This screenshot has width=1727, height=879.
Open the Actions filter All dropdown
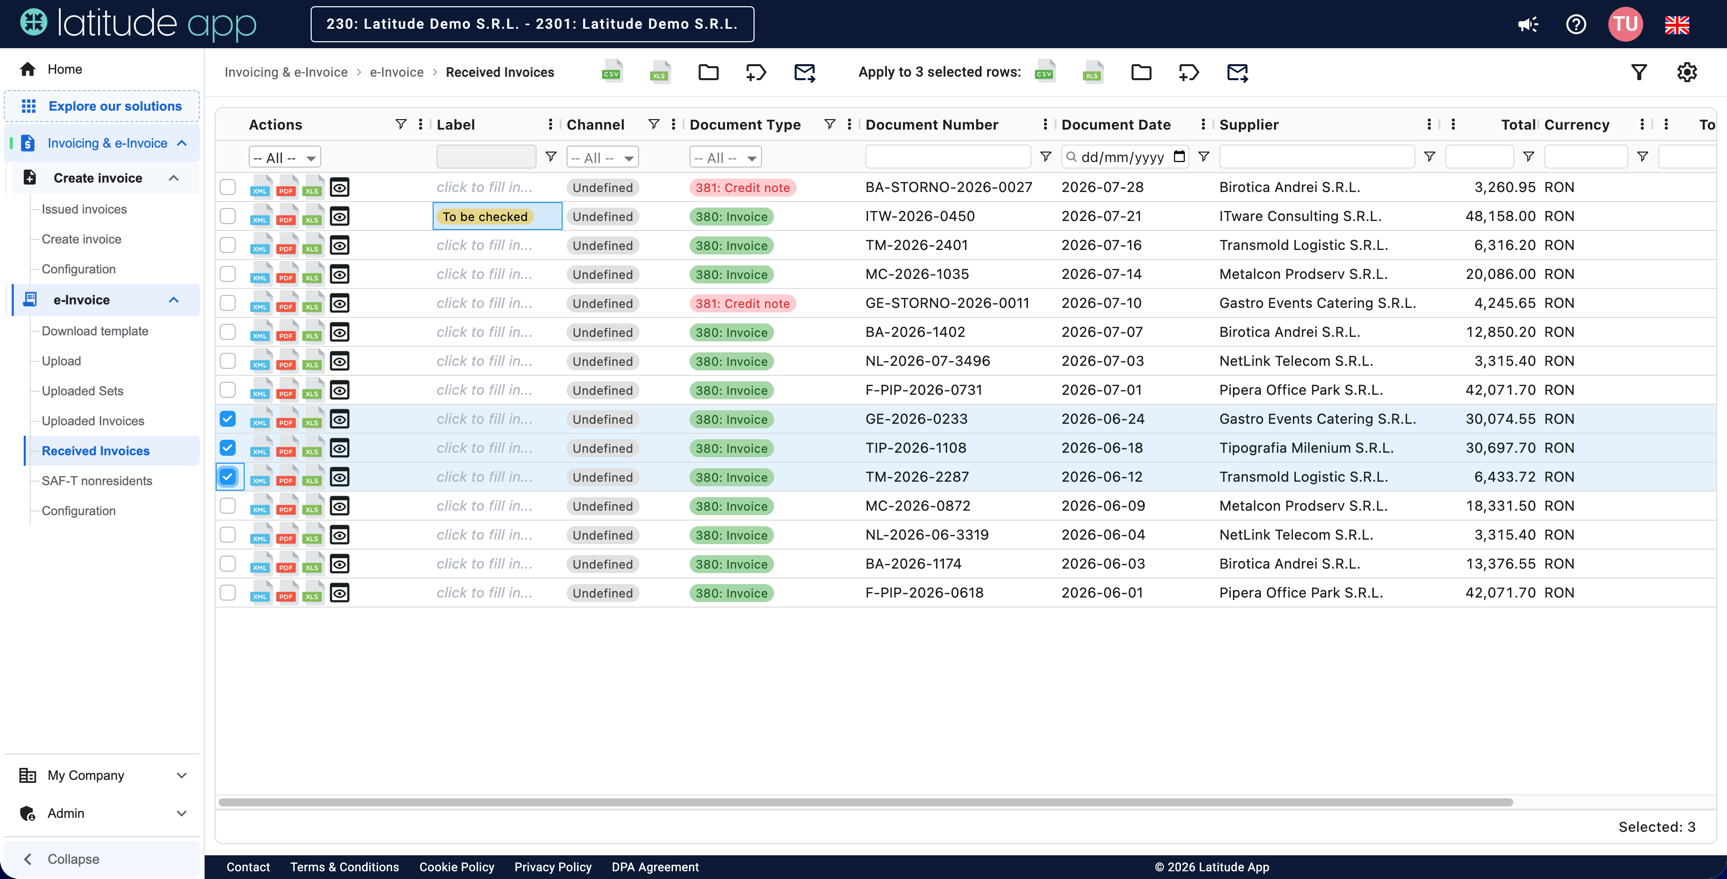284,158
